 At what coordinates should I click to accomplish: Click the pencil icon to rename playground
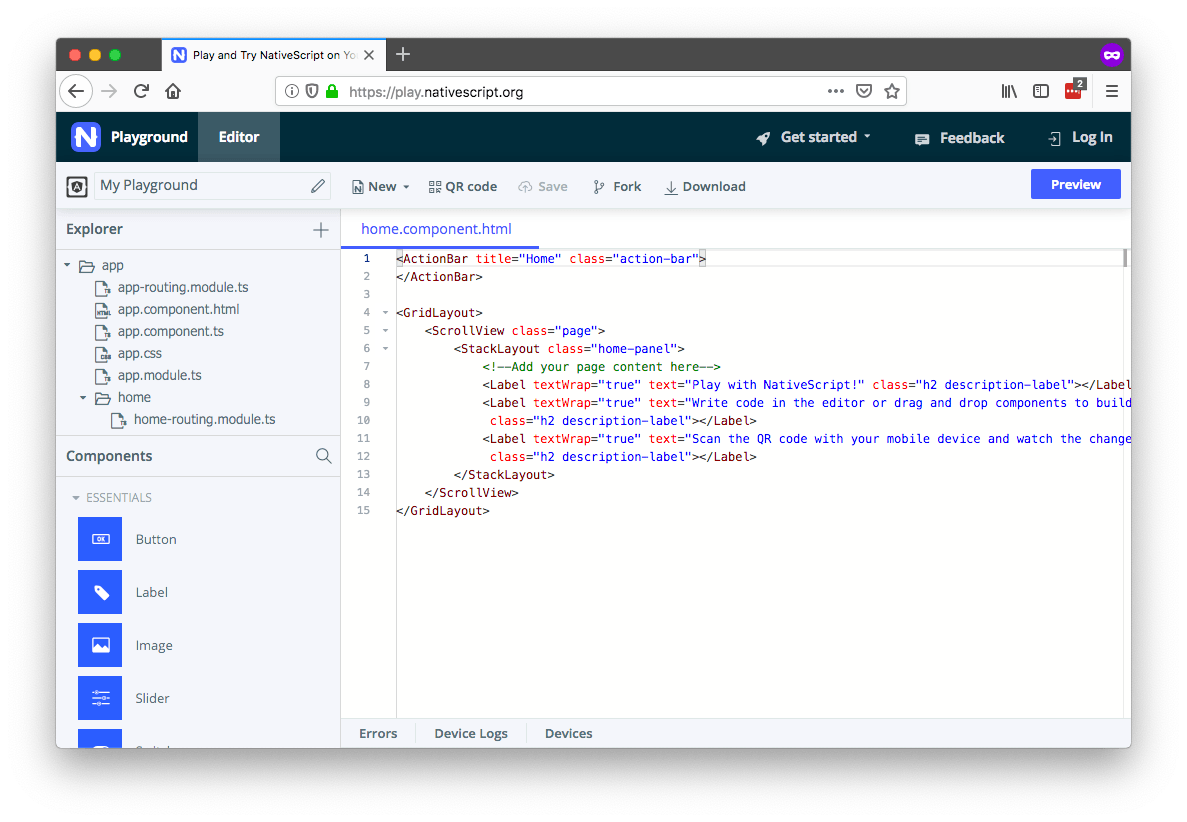(318, 186)
